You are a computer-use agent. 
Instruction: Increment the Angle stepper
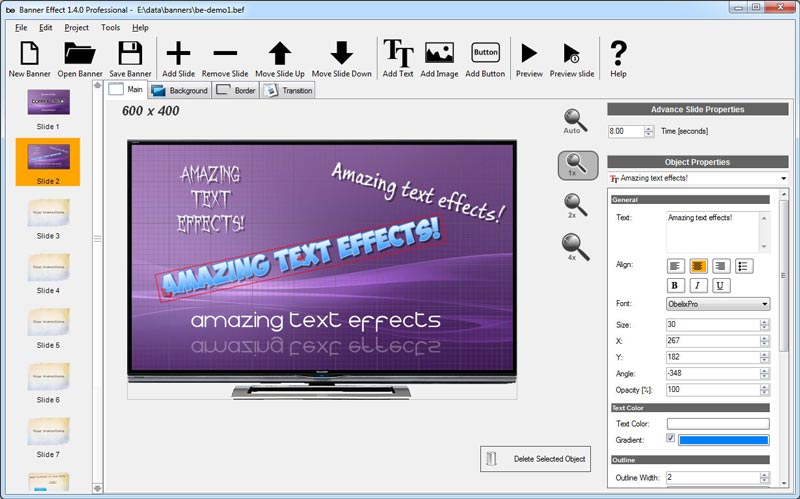764,371
